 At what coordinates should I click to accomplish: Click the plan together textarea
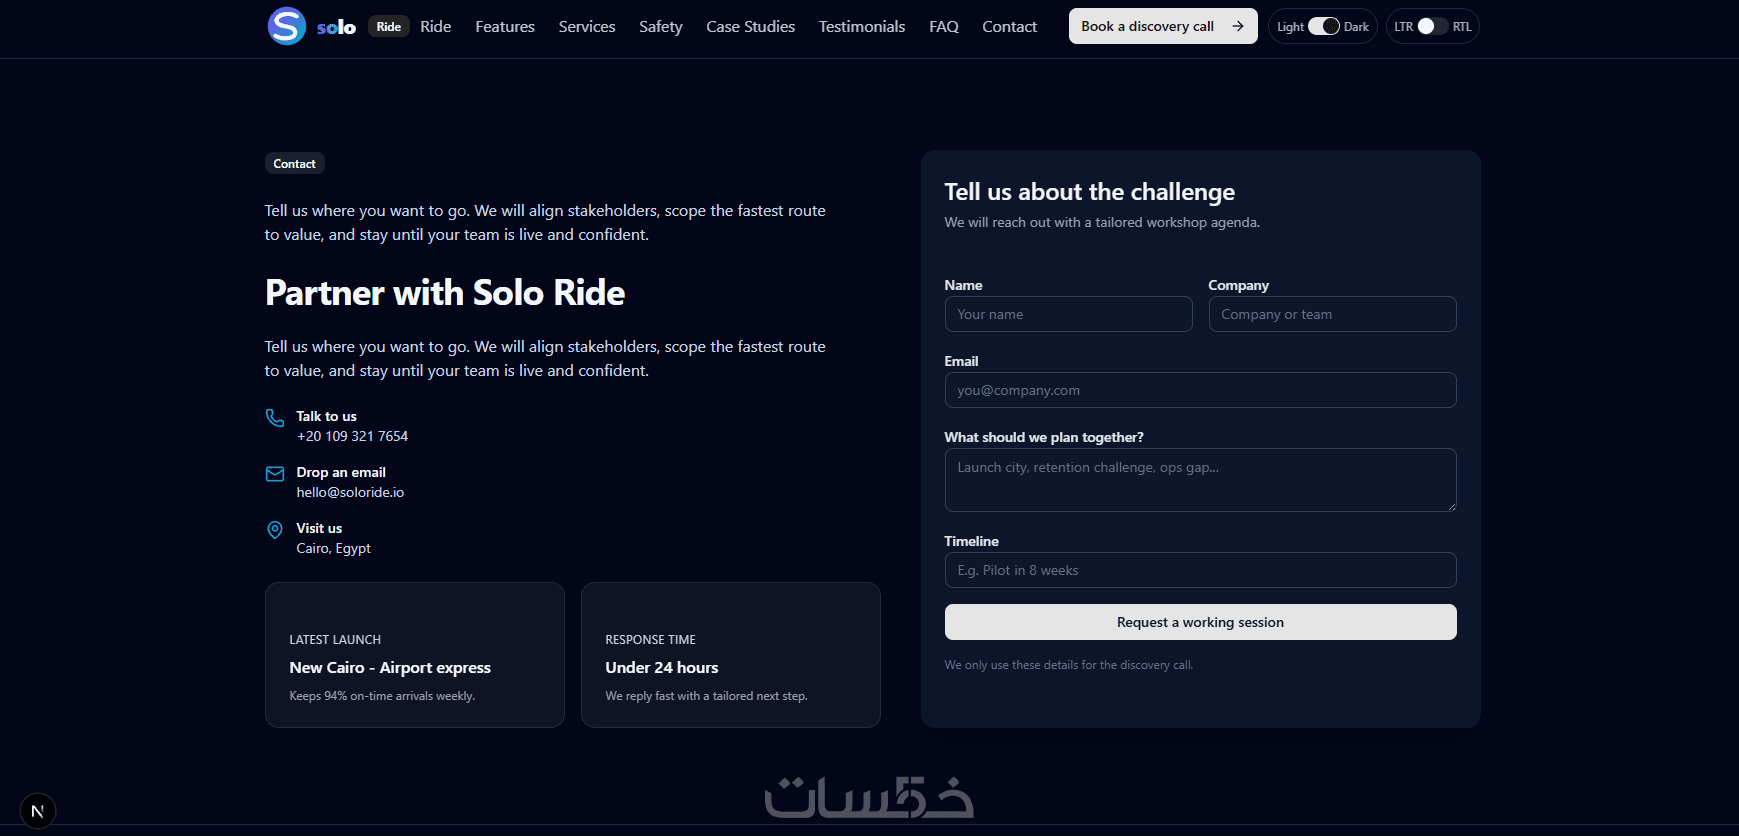point(1200,480)
